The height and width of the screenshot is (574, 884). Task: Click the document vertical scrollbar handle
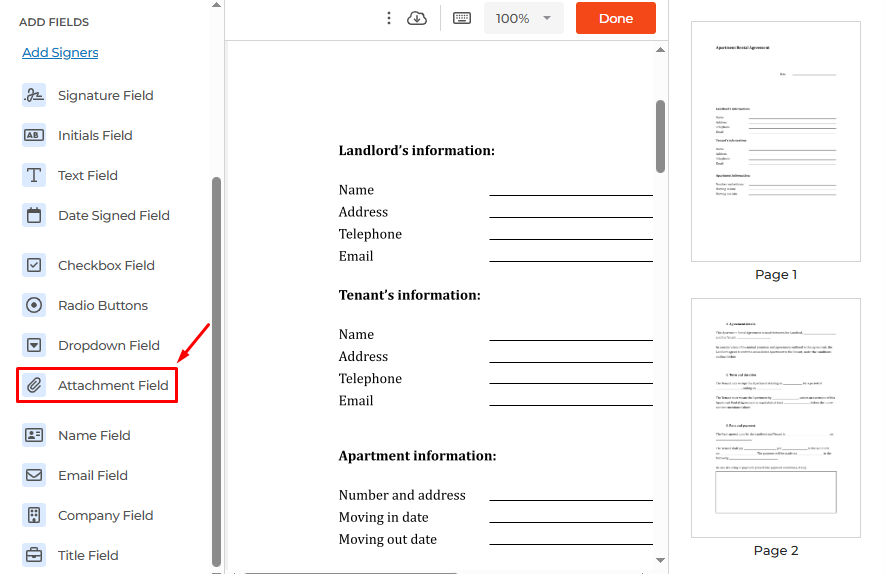click(660, 135)
